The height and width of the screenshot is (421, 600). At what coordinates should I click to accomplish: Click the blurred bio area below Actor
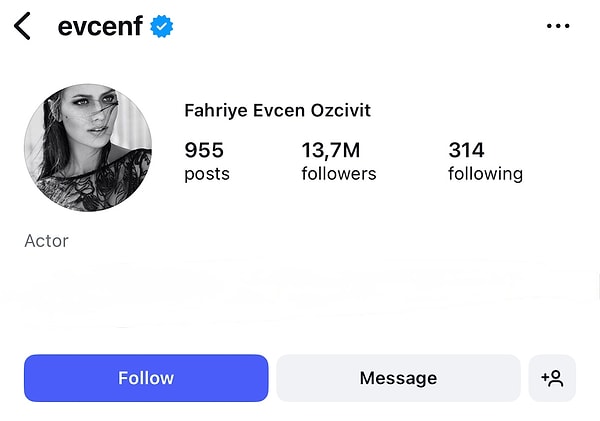[x=300, y=292]
